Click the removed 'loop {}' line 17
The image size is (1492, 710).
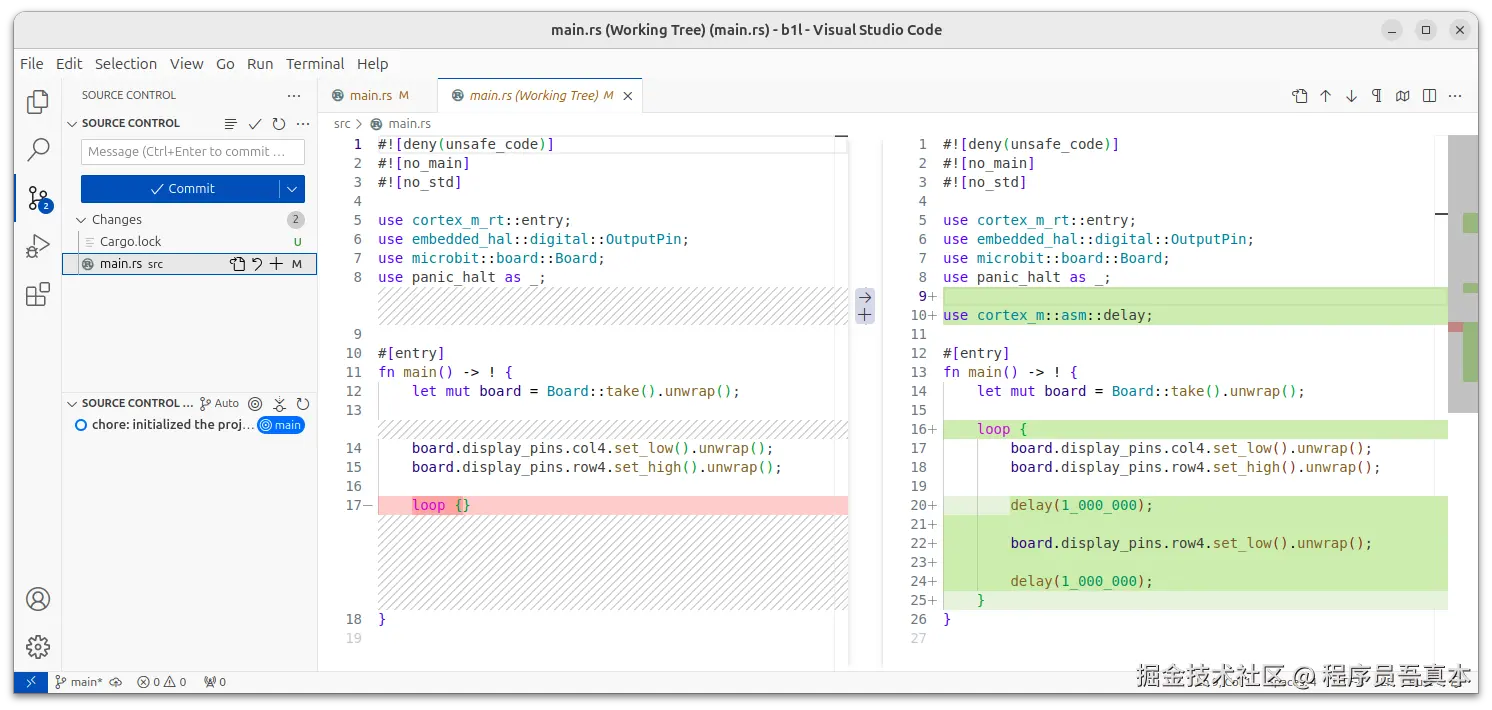[613, 505]
